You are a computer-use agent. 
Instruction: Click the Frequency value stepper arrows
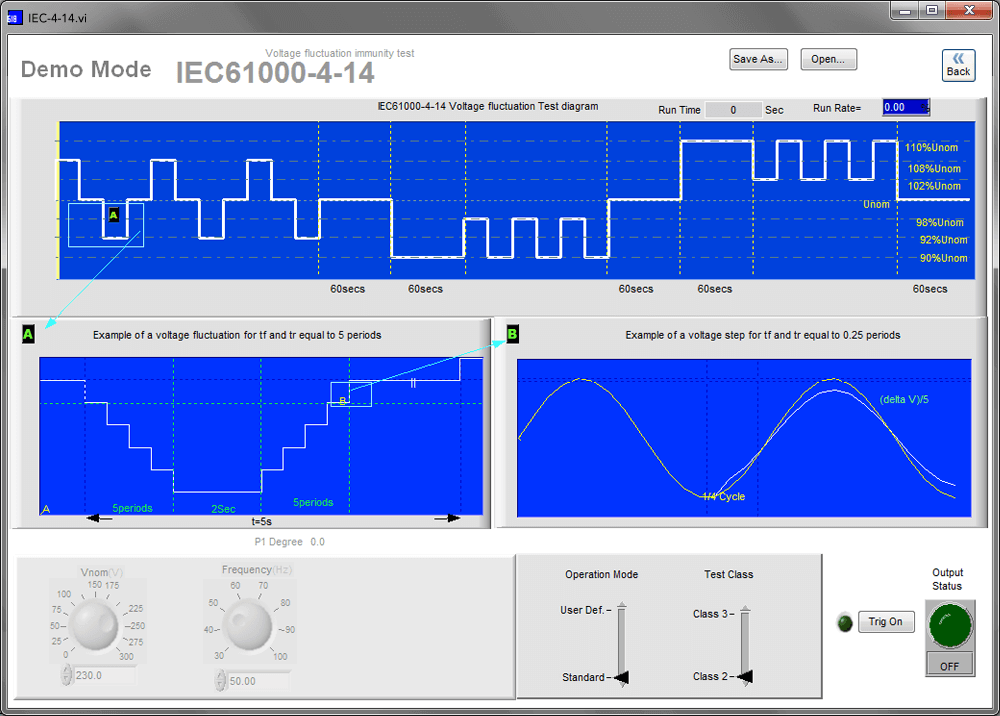pyautogui.click(x=220, y=680)
